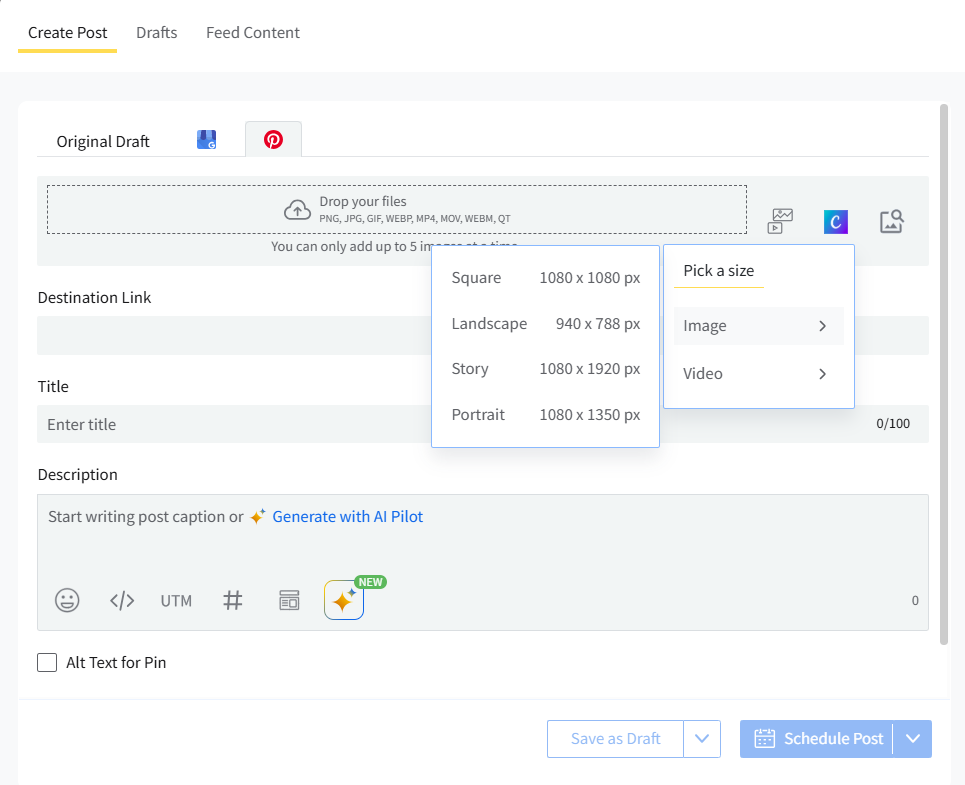The width and height of the screenshot is (965, 785).
Task: Choose the Story 1080 x 1920 size
Action: (x=545, y=369)
